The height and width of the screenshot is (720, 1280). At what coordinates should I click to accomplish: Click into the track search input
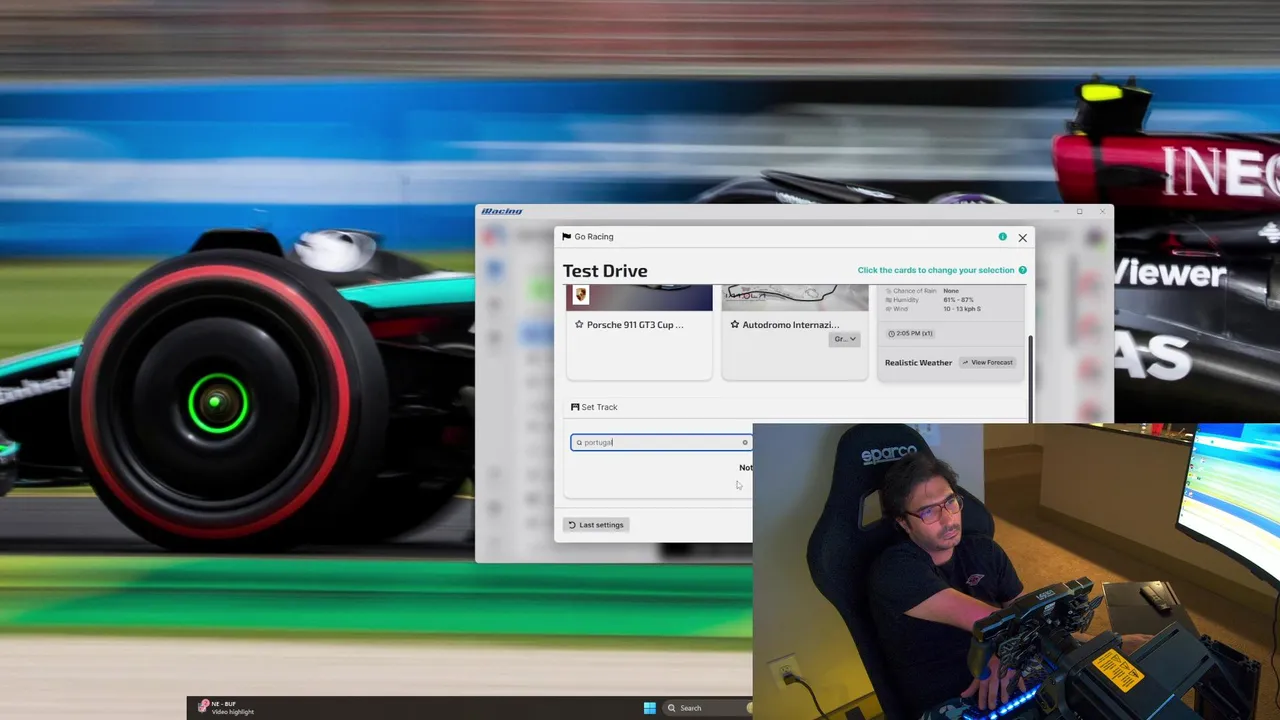tap(660, 442)
